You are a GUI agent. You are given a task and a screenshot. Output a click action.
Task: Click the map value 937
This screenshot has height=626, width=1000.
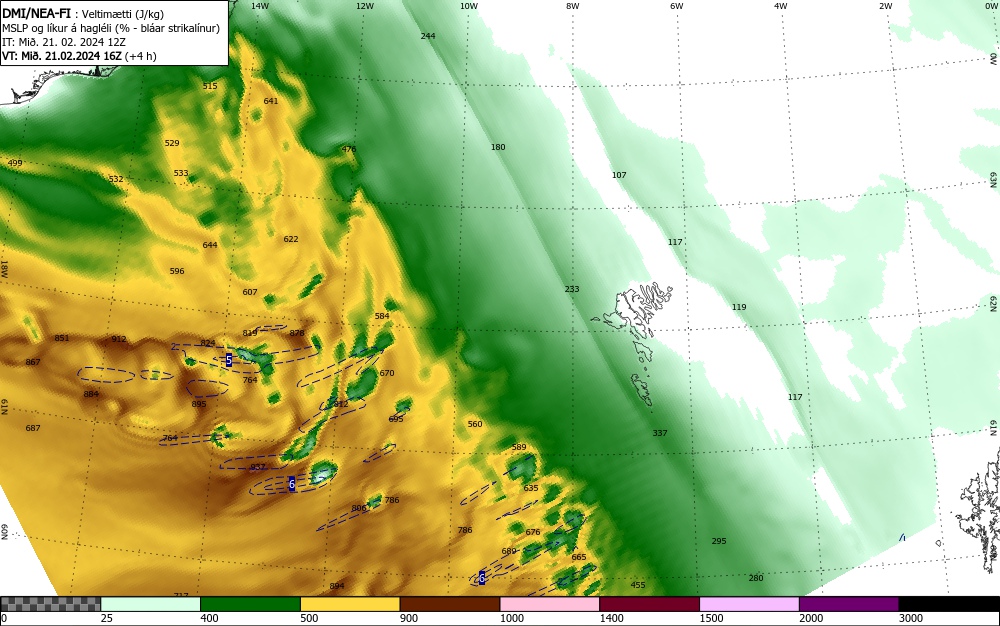258,467
